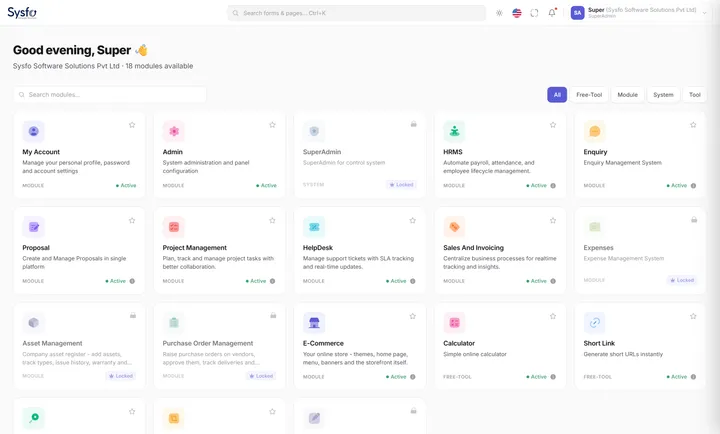Click the Sysfo logo
Screen dimensions: 720x434
point(22,12)
